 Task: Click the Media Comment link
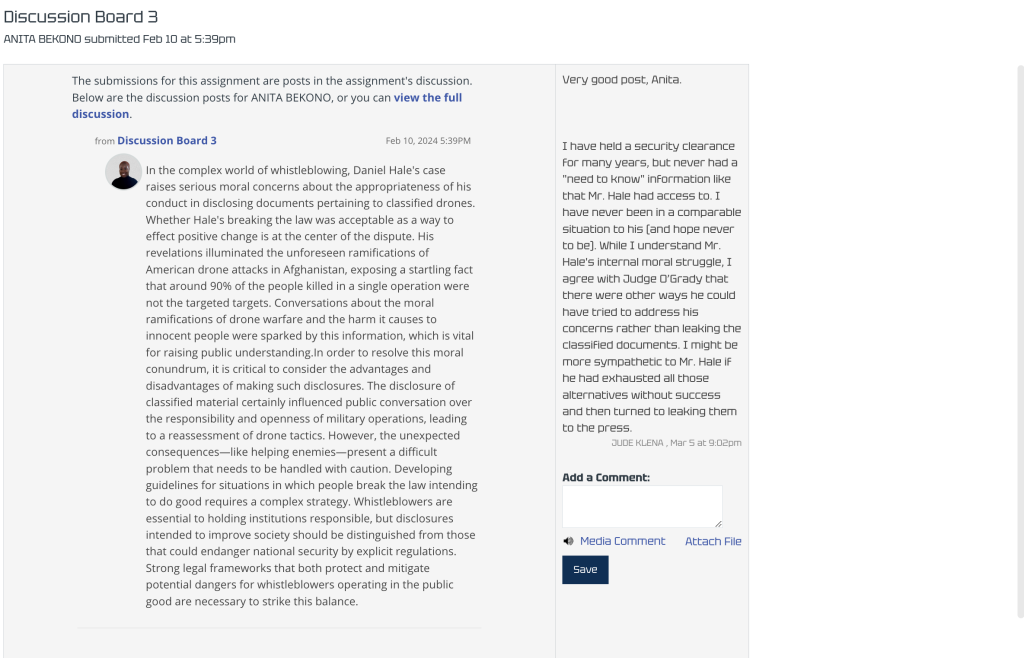pos(622,541)
